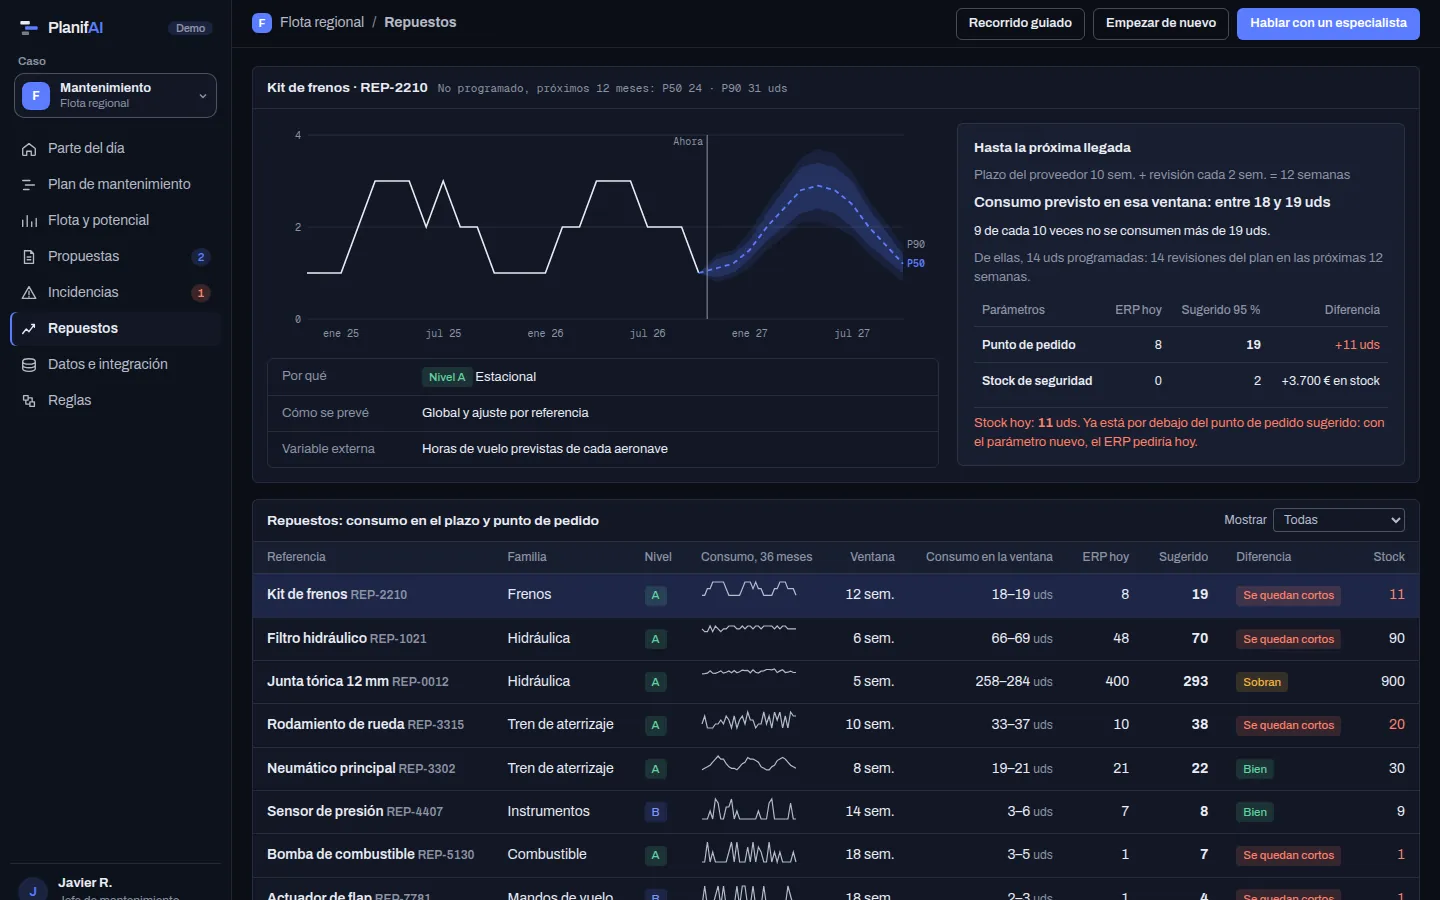Click Hablar con un especialista button

coord(1328,23)
